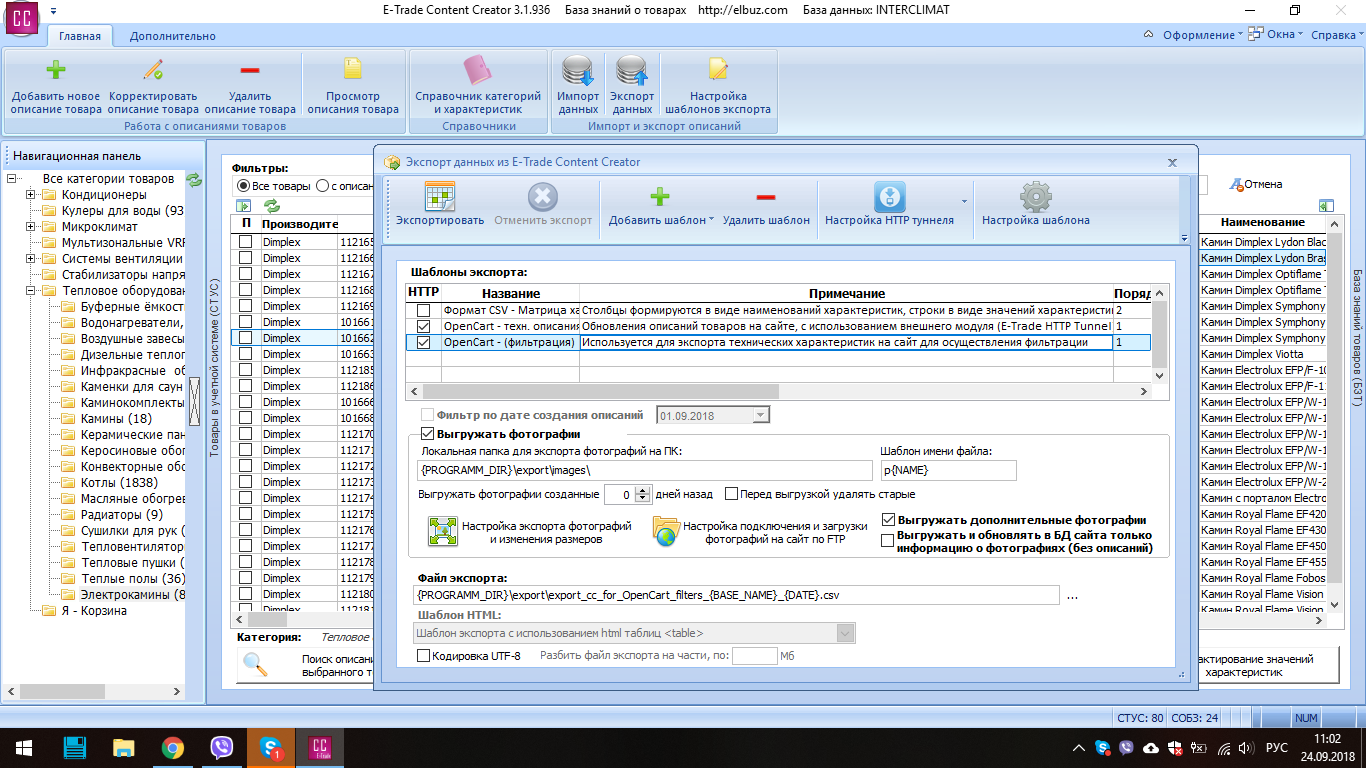This screenshot has width=1366, height=768.
Task: Open FTP photo upload settings icon
Action: coord(666,532)
